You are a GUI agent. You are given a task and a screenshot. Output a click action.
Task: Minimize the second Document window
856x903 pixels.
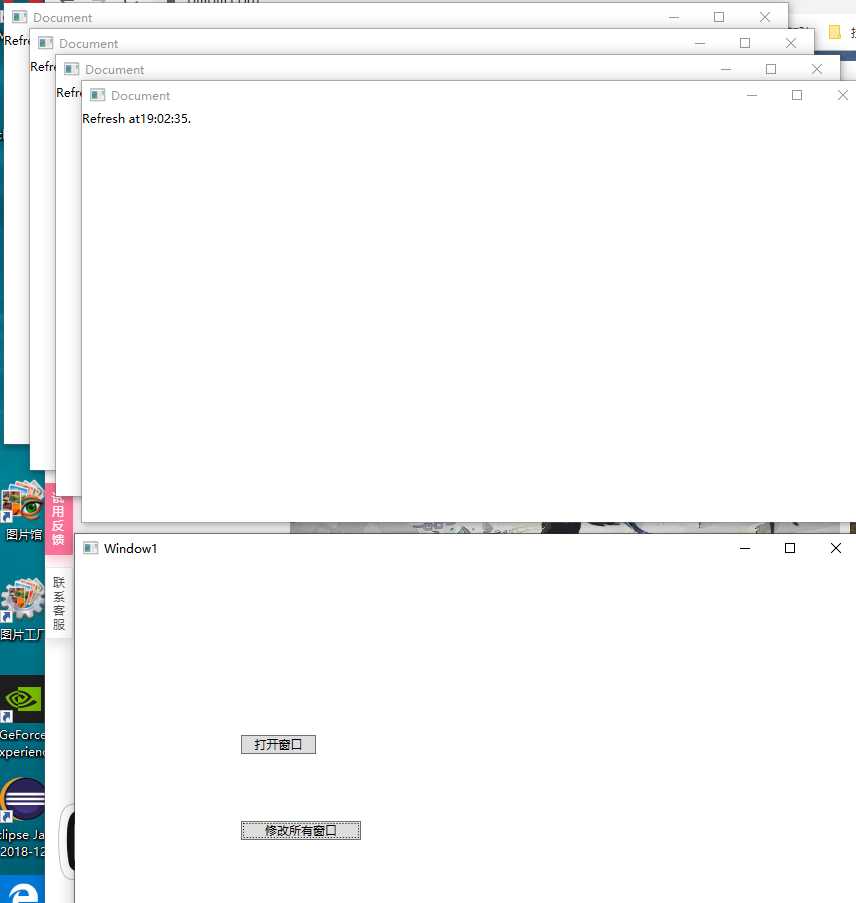[726, 69]
